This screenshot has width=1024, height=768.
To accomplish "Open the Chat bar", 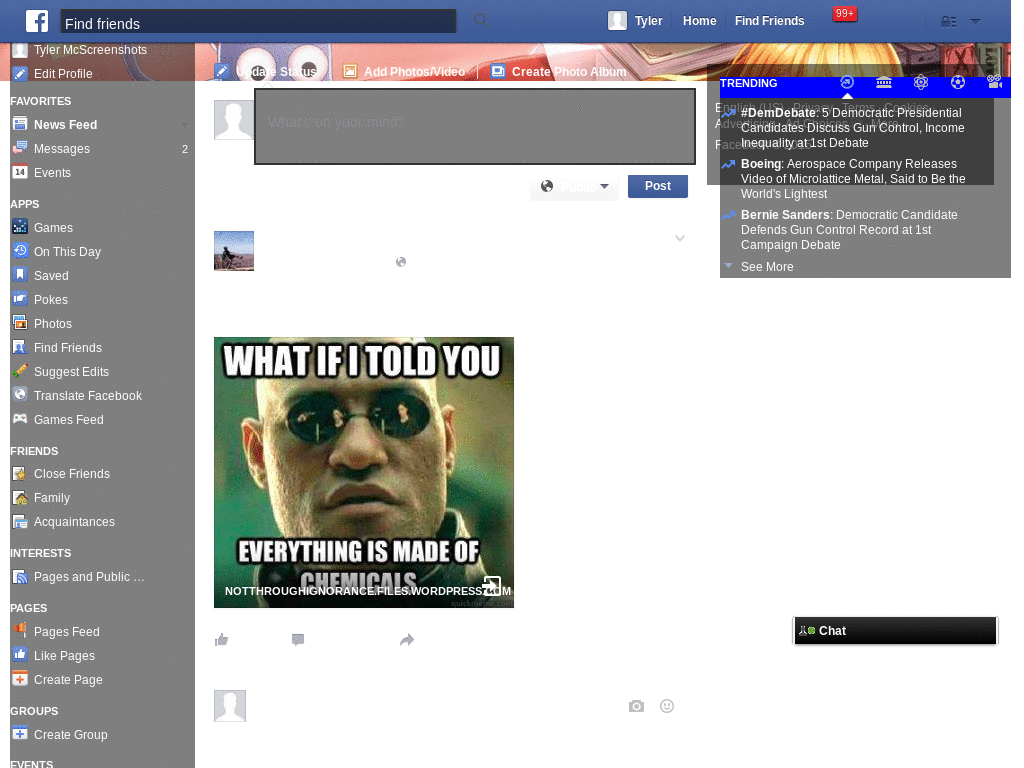I will [895, 631].
